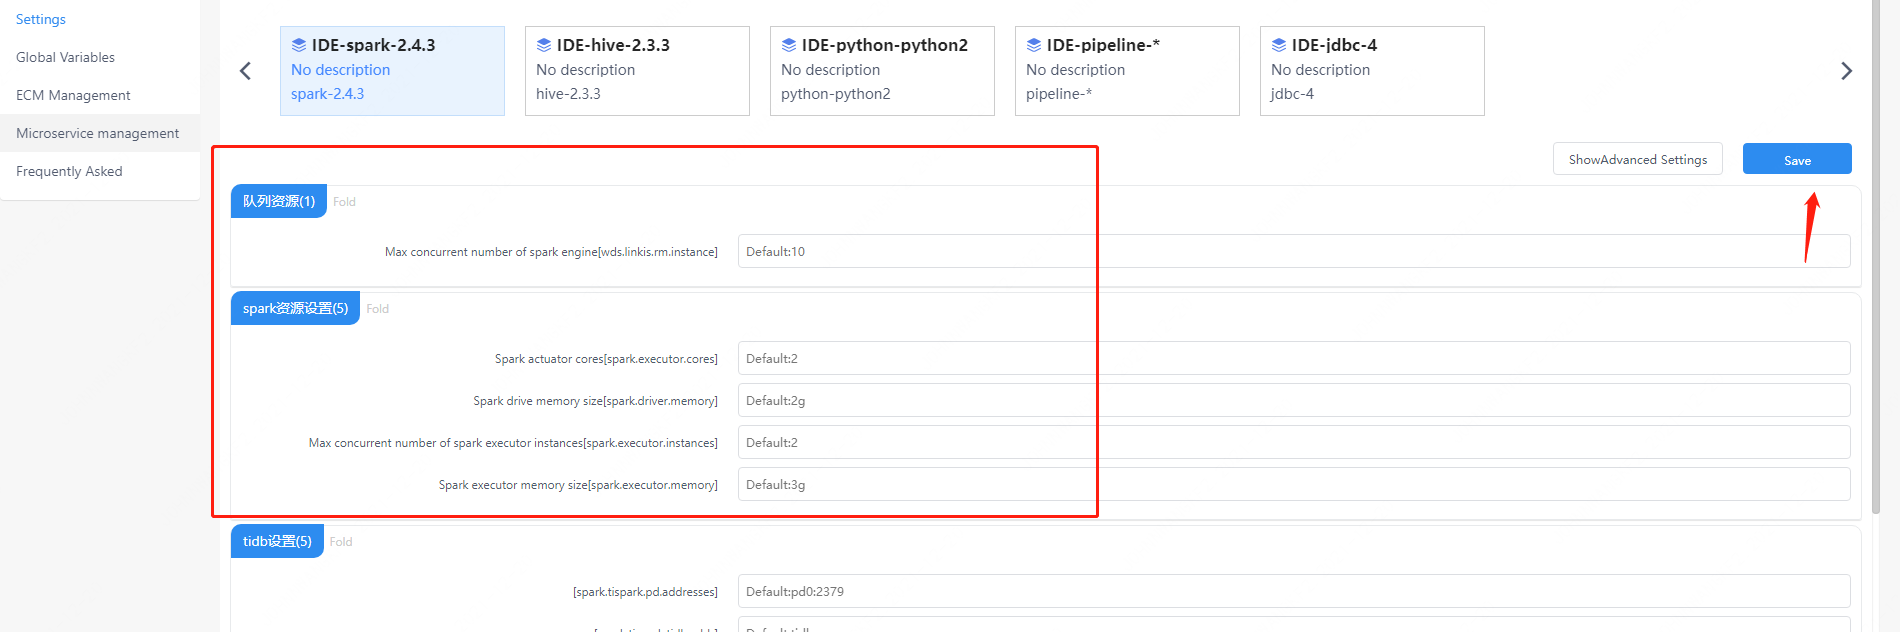The height and width of the screenshot is (632, 1900).
Task: Click the wds.linkis.rm.instance input field
Action: [x=1293, y=252]
